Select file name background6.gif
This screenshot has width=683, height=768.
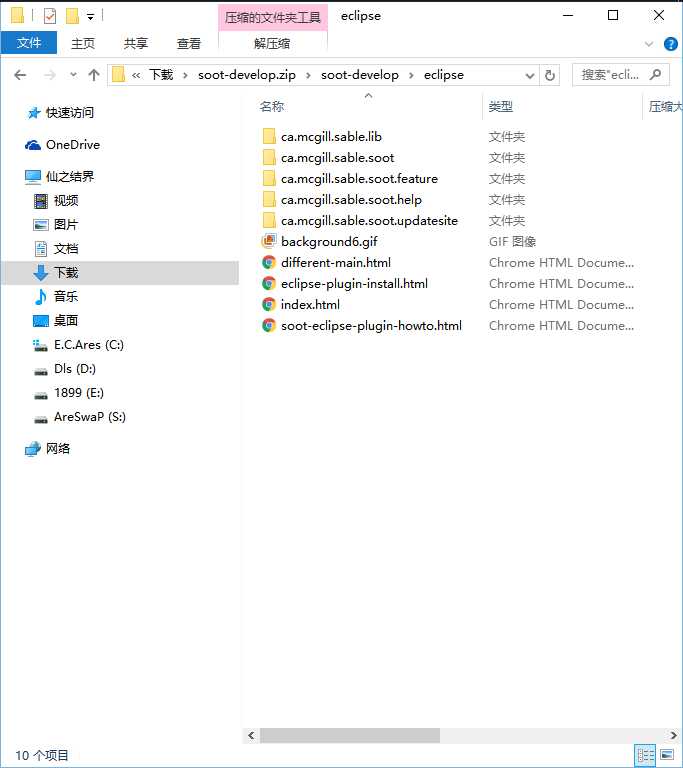[329, 241]
